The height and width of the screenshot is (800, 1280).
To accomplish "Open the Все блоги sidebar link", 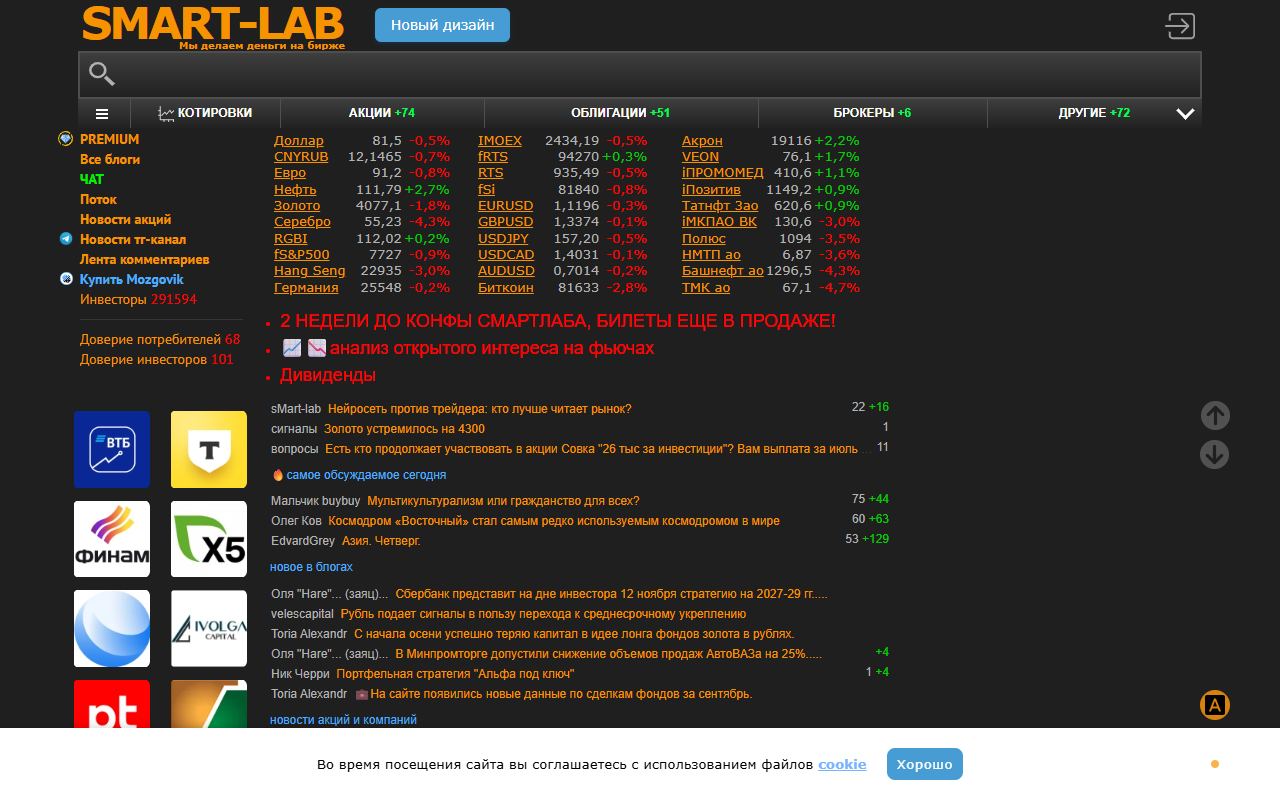I will [x=110, y=159].
